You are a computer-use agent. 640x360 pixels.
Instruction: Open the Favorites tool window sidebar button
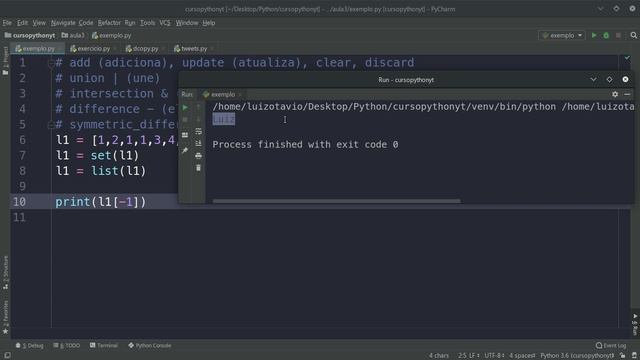pyautogui.click(x=5, y=318)
